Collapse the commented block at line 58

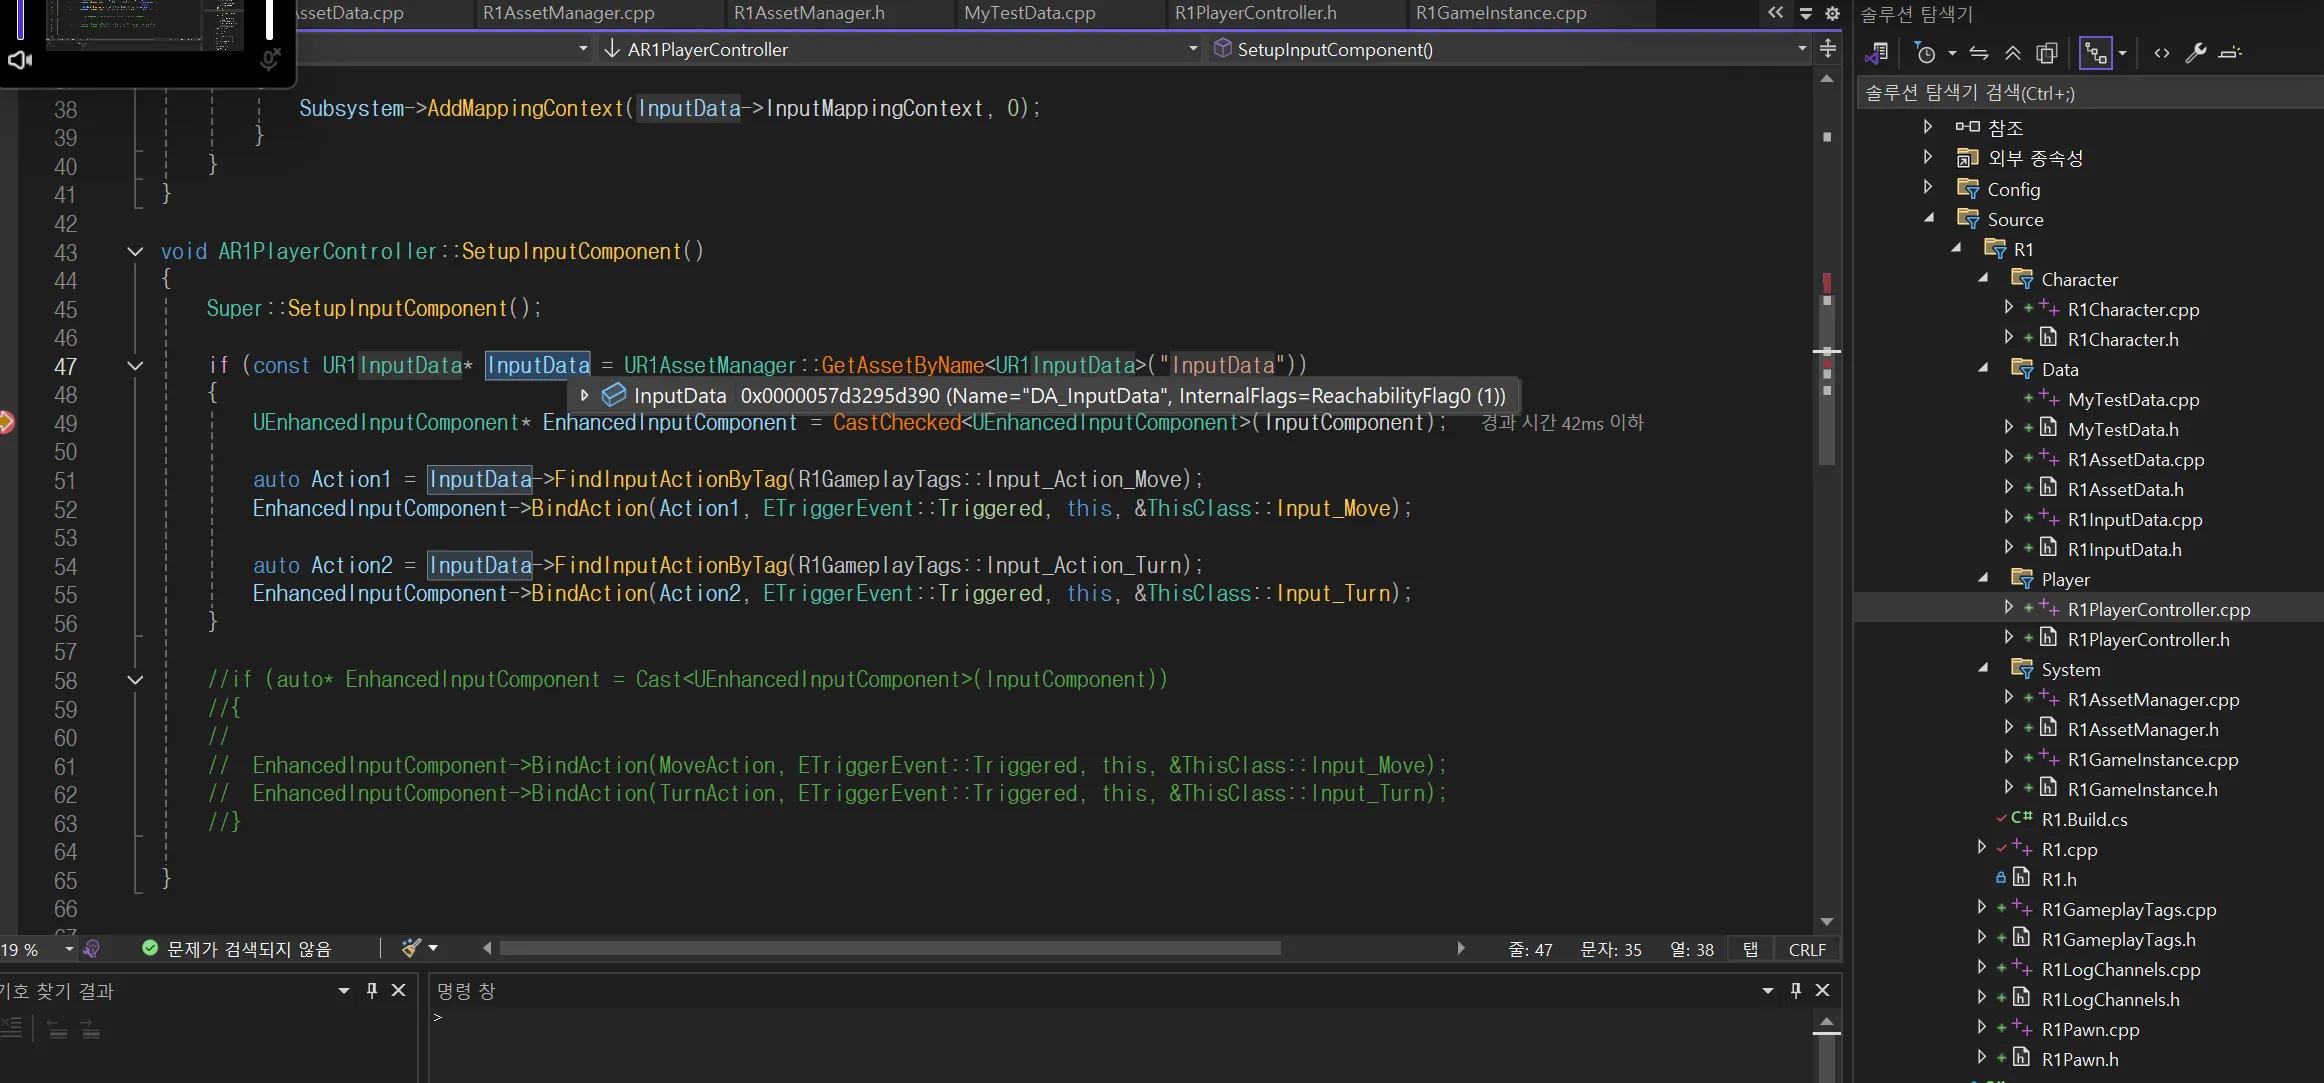point(135,679)
